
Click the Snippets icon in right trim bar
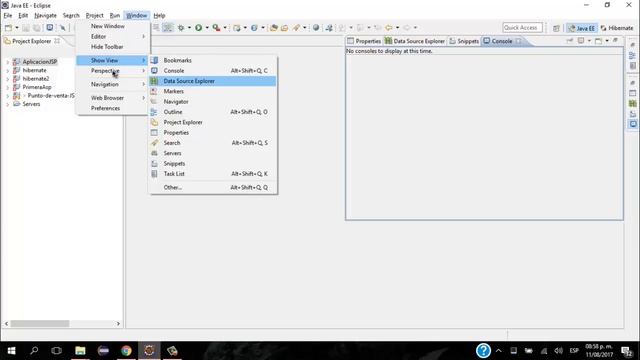coord(632,114)
